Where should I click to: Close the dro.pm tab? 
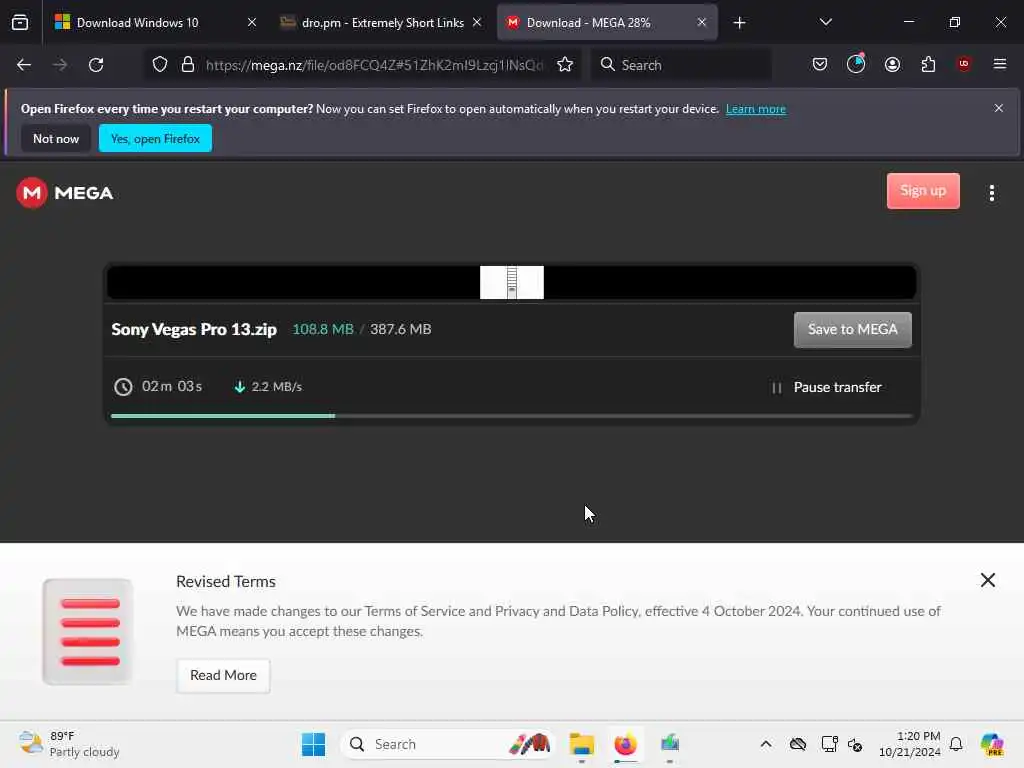click(477, 23)
